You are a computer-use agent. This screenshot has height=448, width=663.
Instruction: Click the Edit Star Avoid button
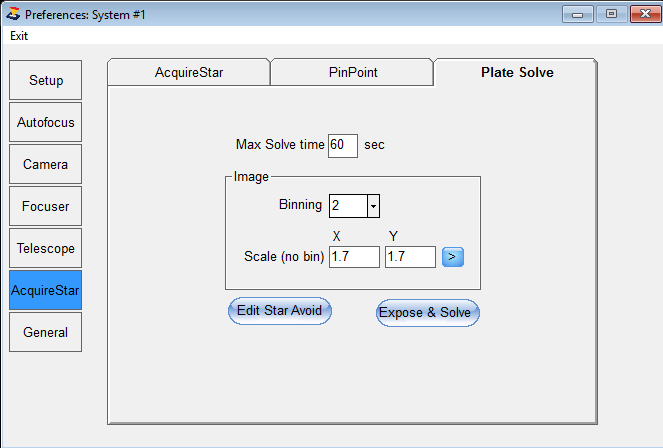(x=279, y=311)
